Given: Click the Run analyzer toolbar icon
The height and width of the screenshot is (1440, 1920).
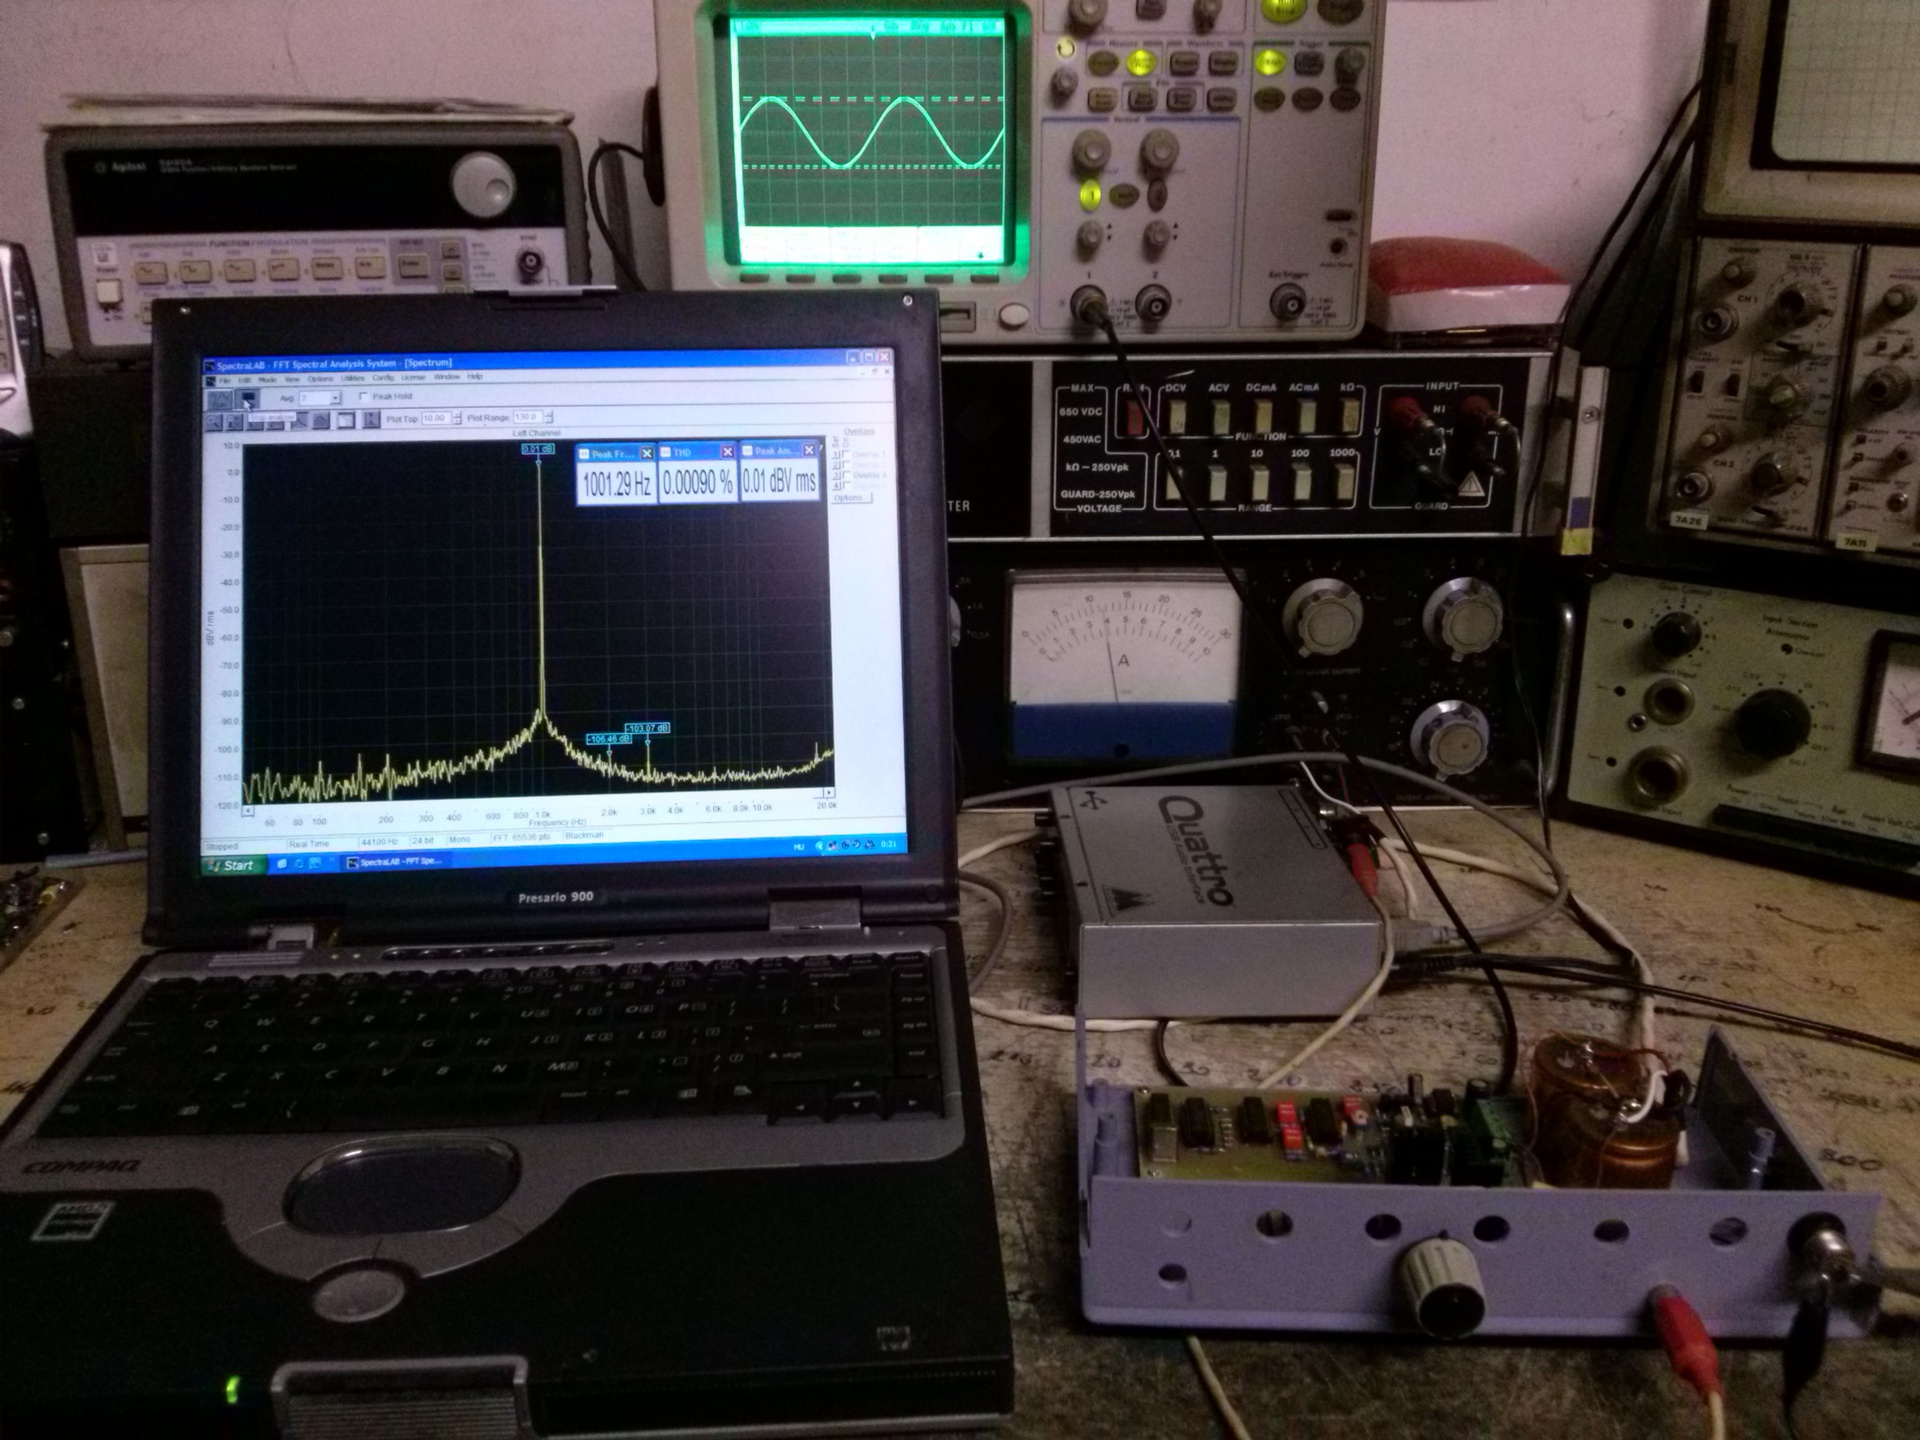Looking at the screenshot, I should (219, 399).
